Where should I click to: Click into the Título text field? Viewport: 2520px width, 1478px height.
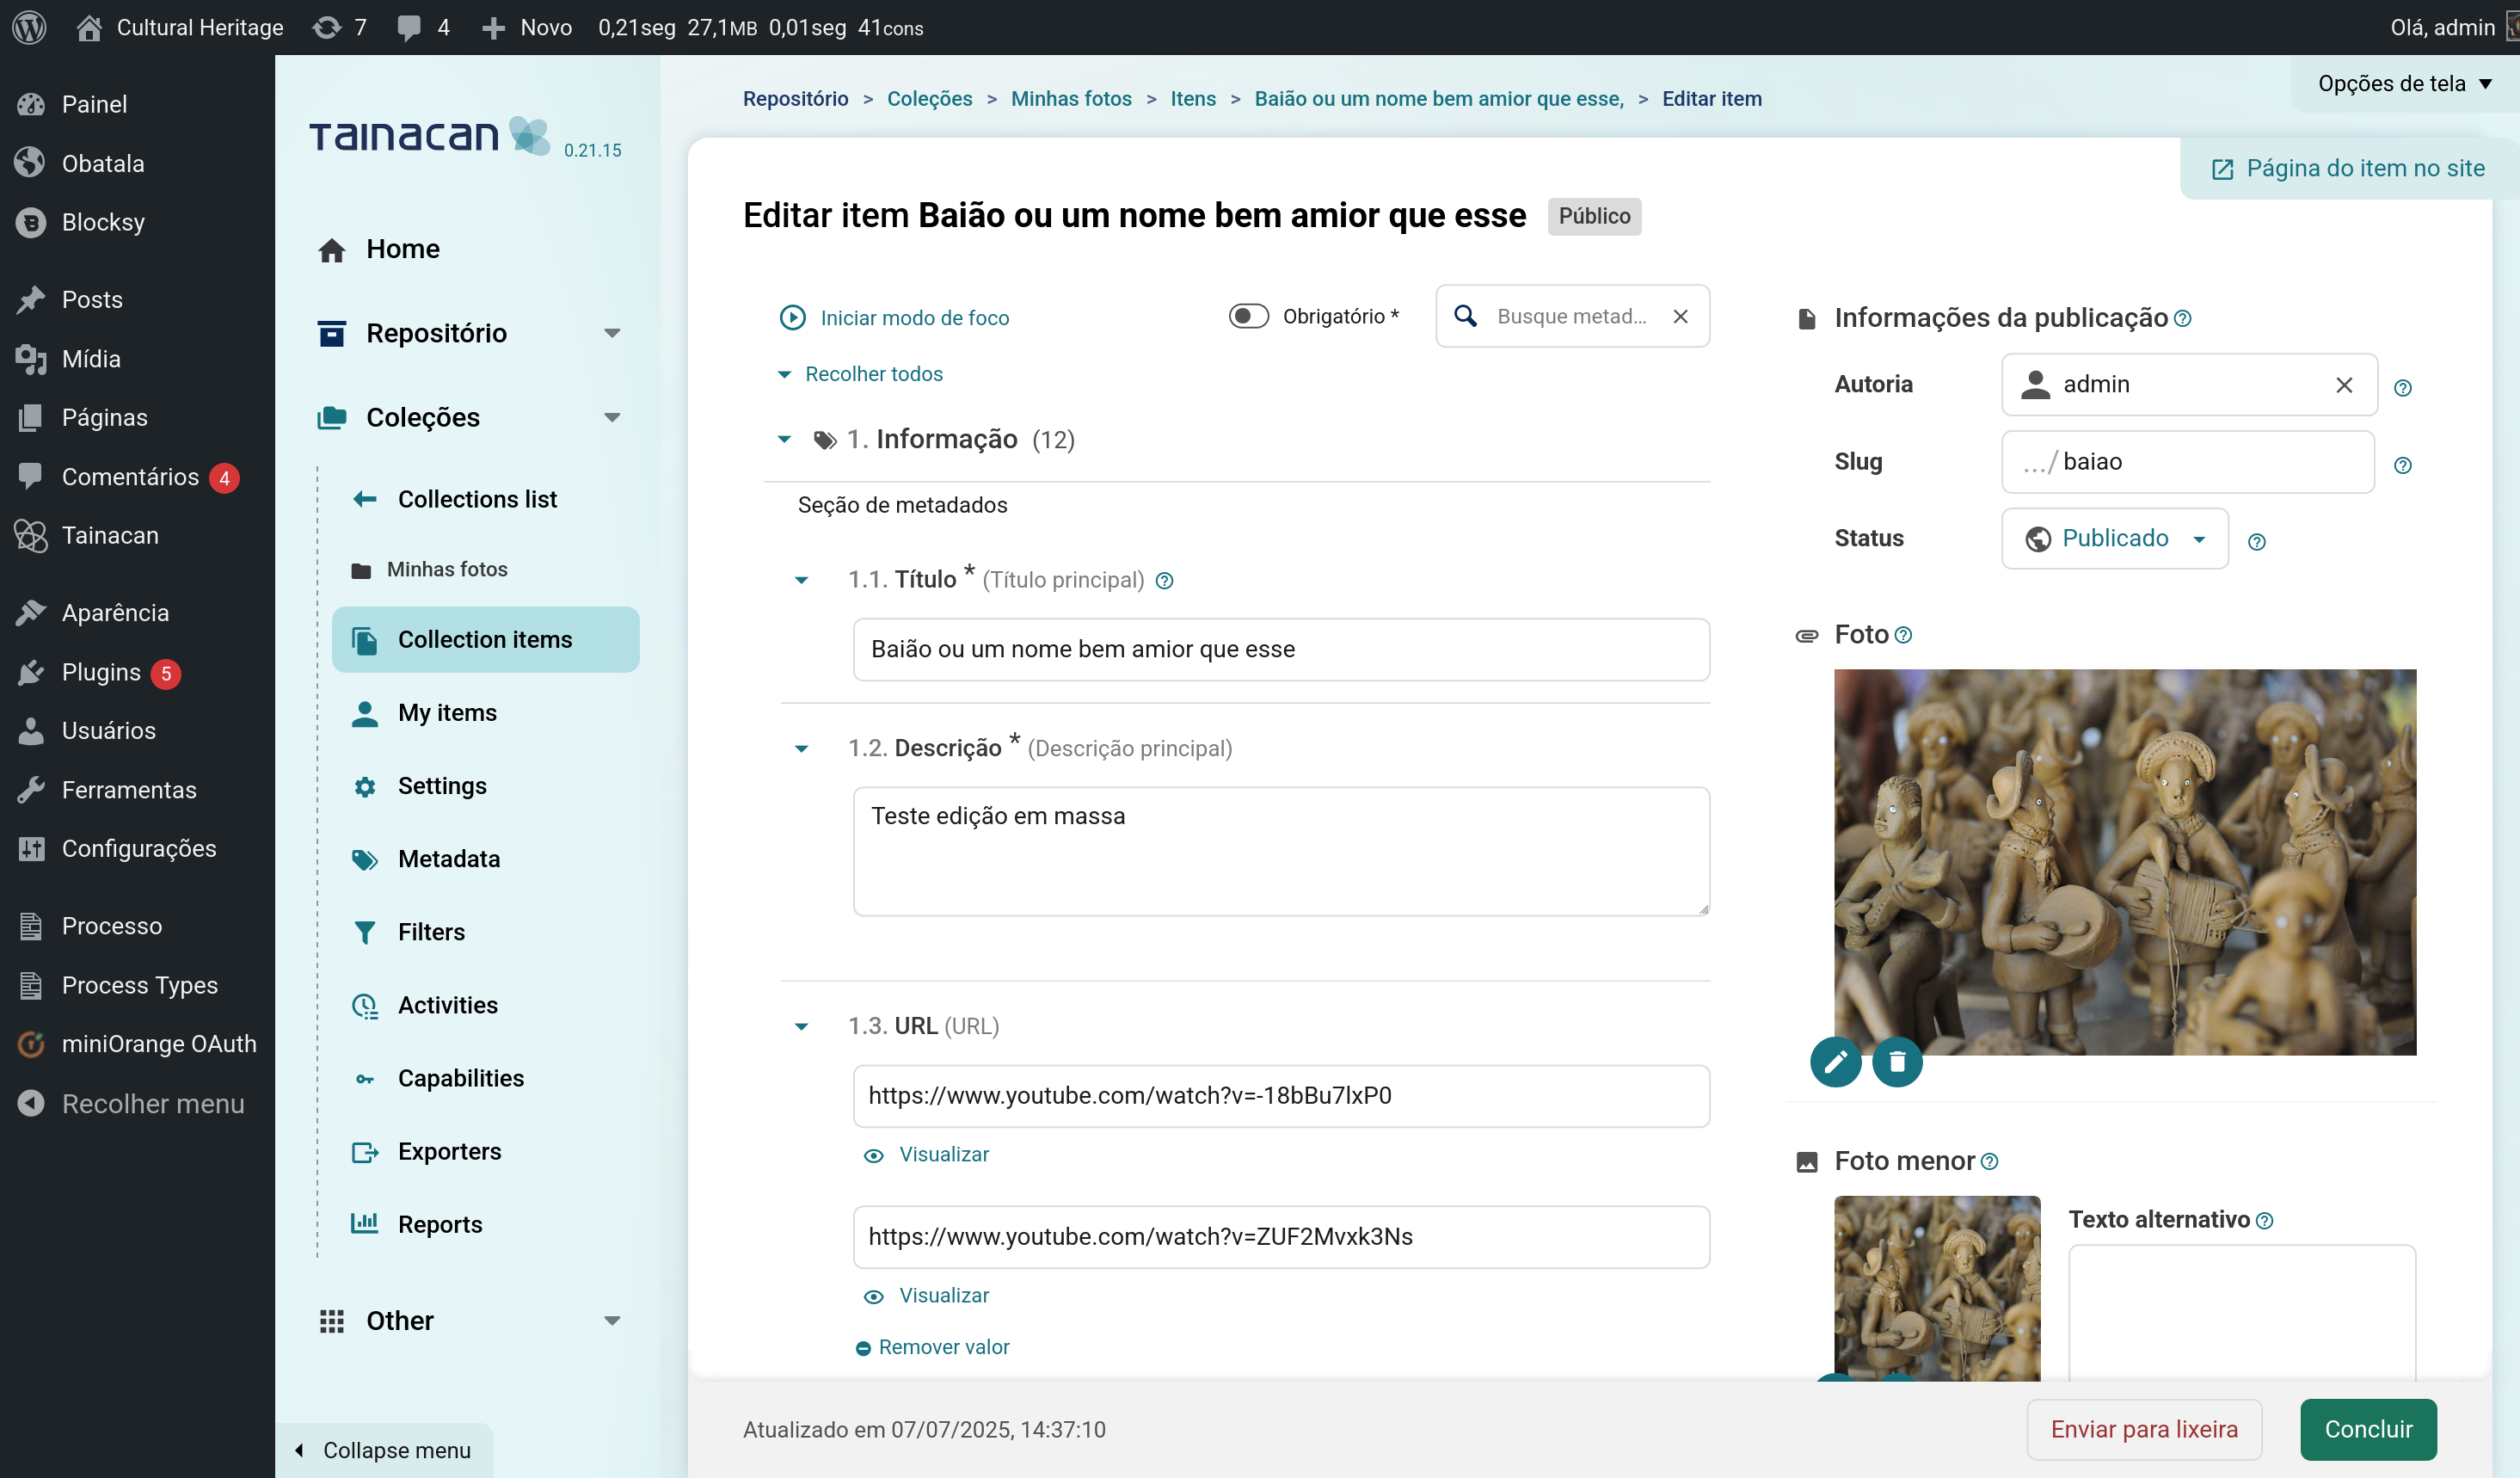click(x=1280, y=649)
